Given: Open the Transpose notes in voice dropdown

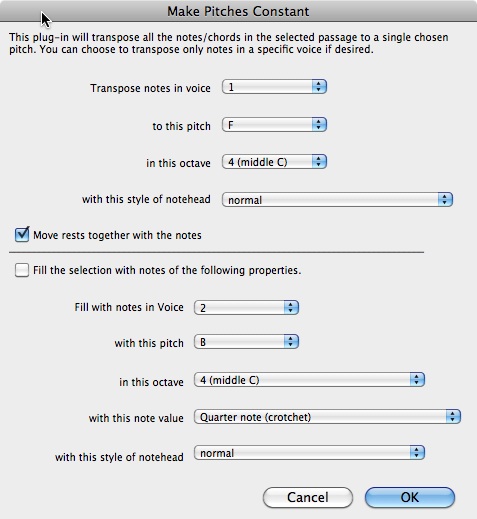Looking at the screenshot, I should point(274,87).
